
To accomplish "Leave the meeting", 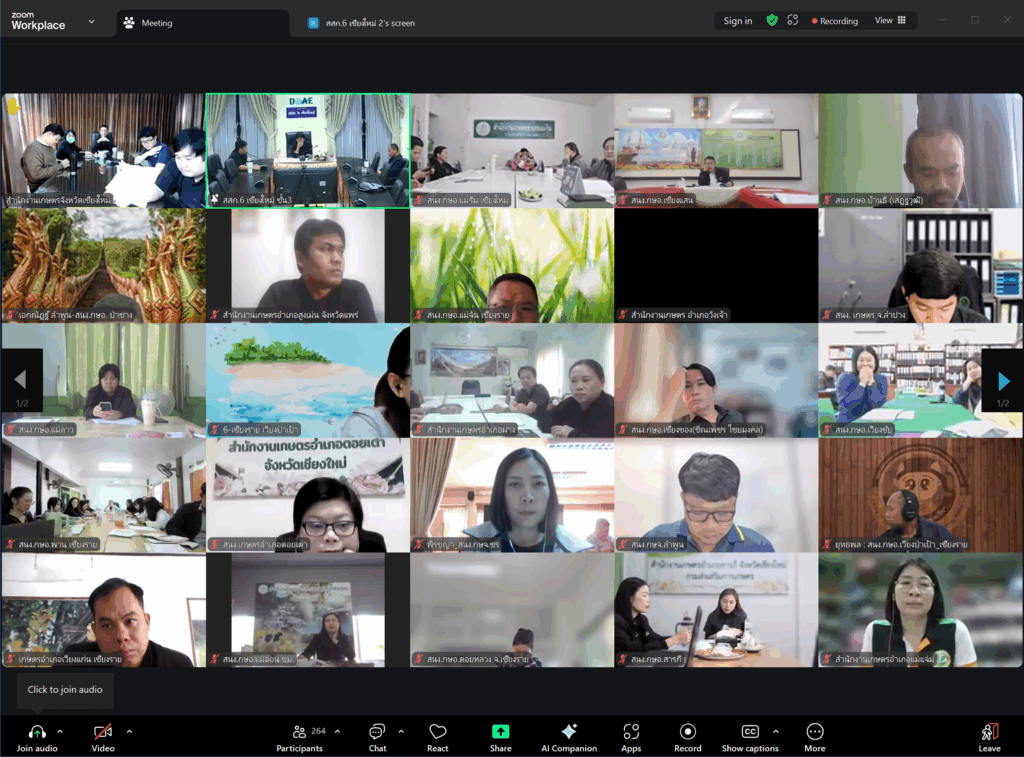I will click(x=989, y=735).
